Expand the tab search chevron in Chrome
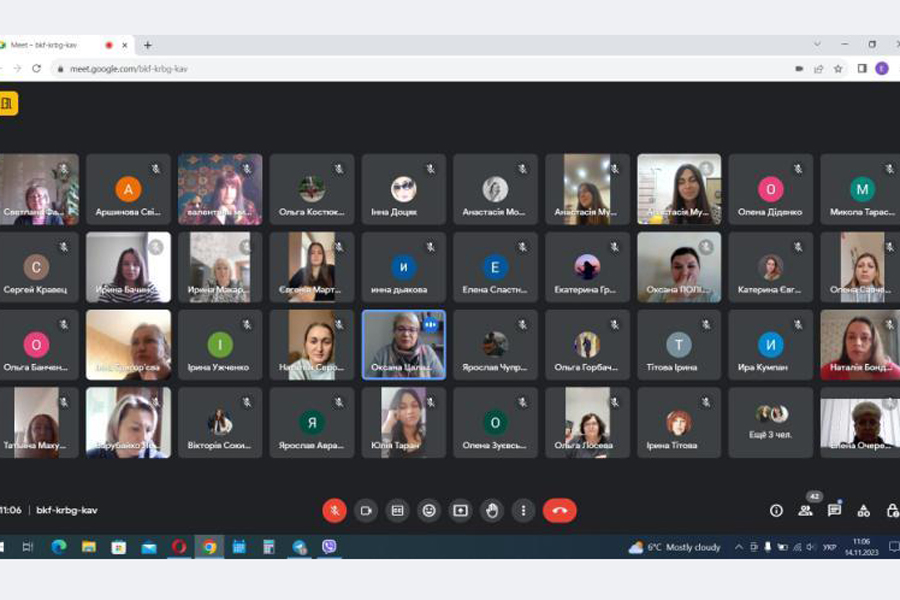 pyautogui.click(x=817, y=45)
